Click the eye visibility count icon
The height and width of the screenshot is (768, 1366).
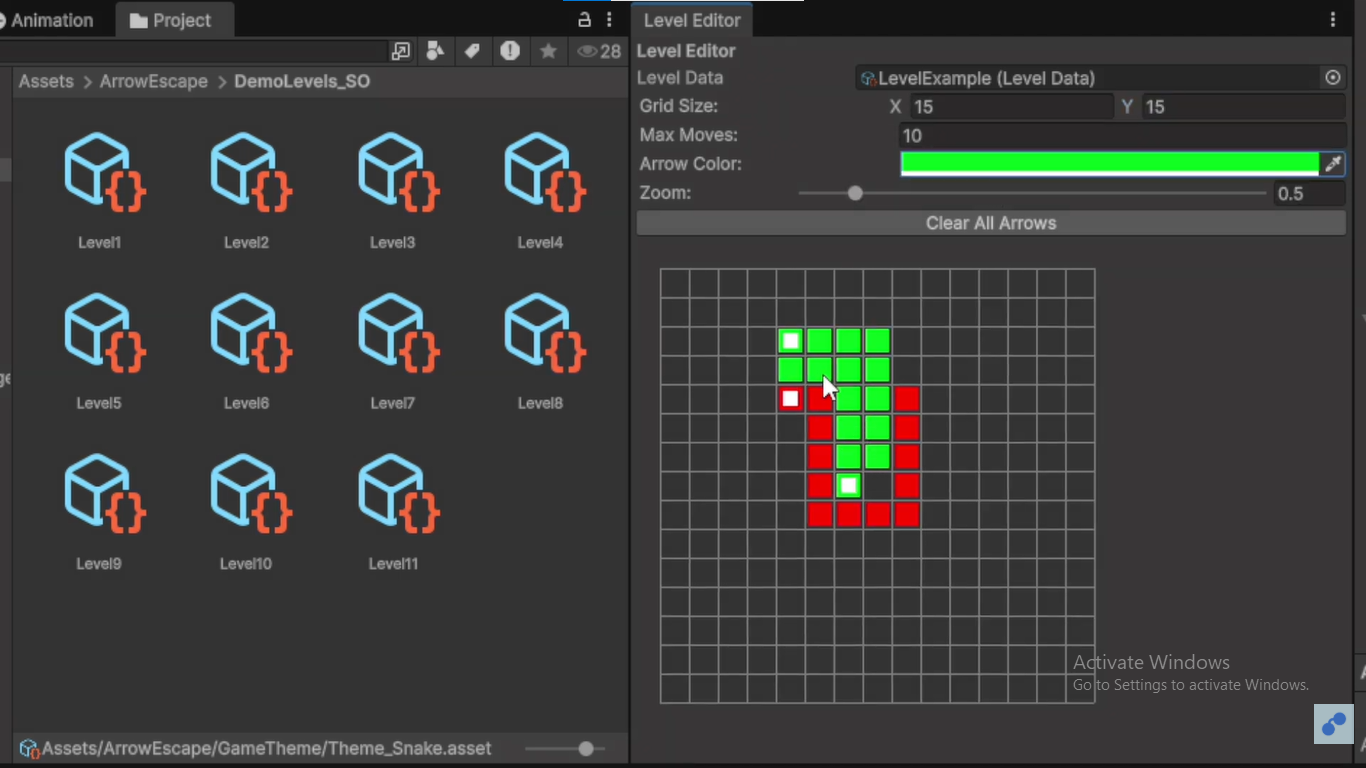point(590,51)
